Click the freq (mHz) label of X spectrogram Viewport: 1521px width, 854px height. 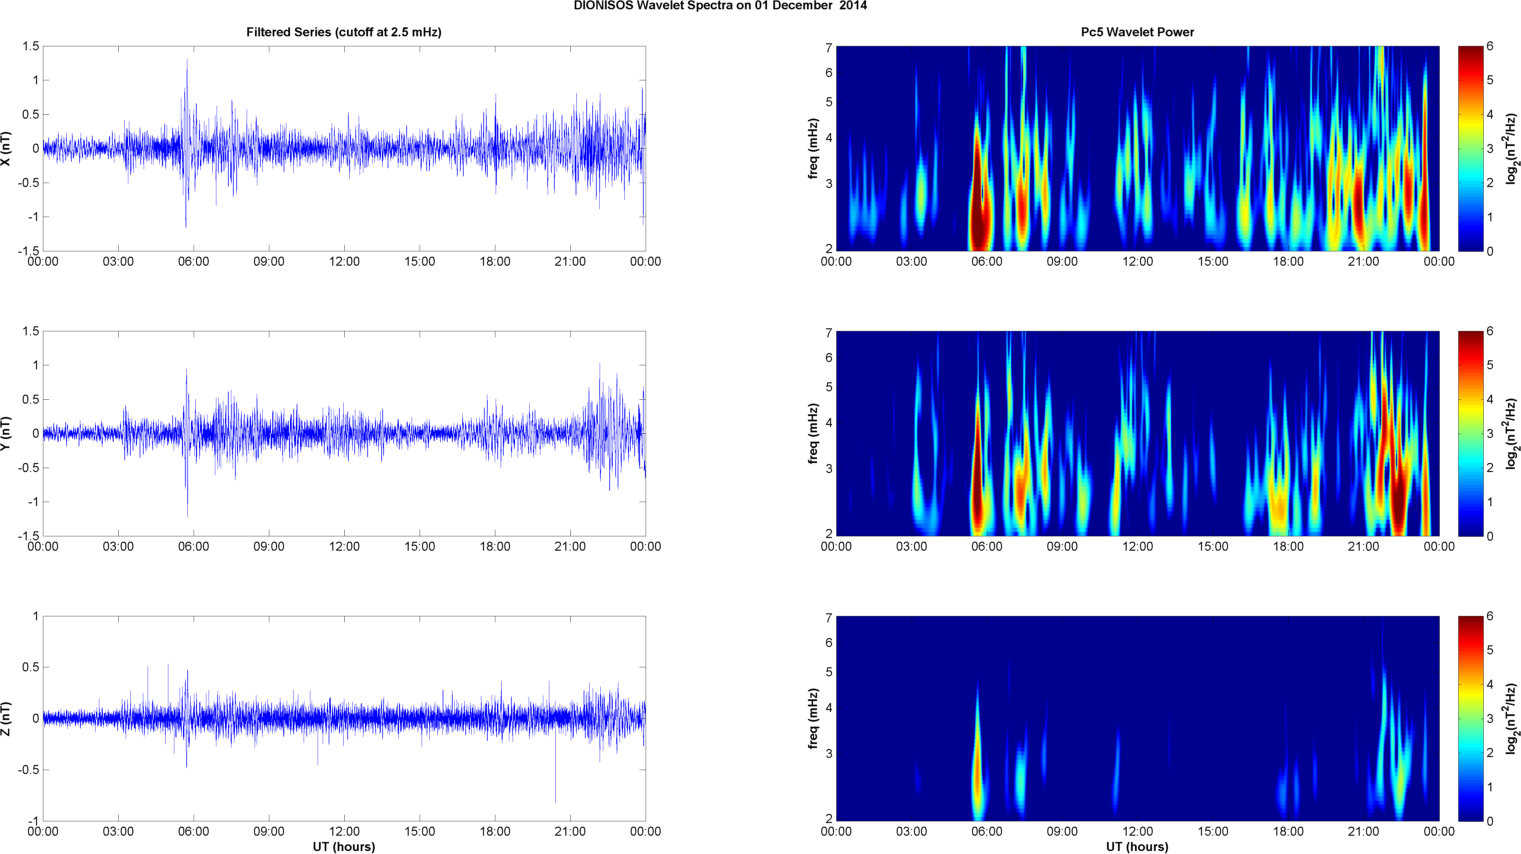tap(814, 148)
